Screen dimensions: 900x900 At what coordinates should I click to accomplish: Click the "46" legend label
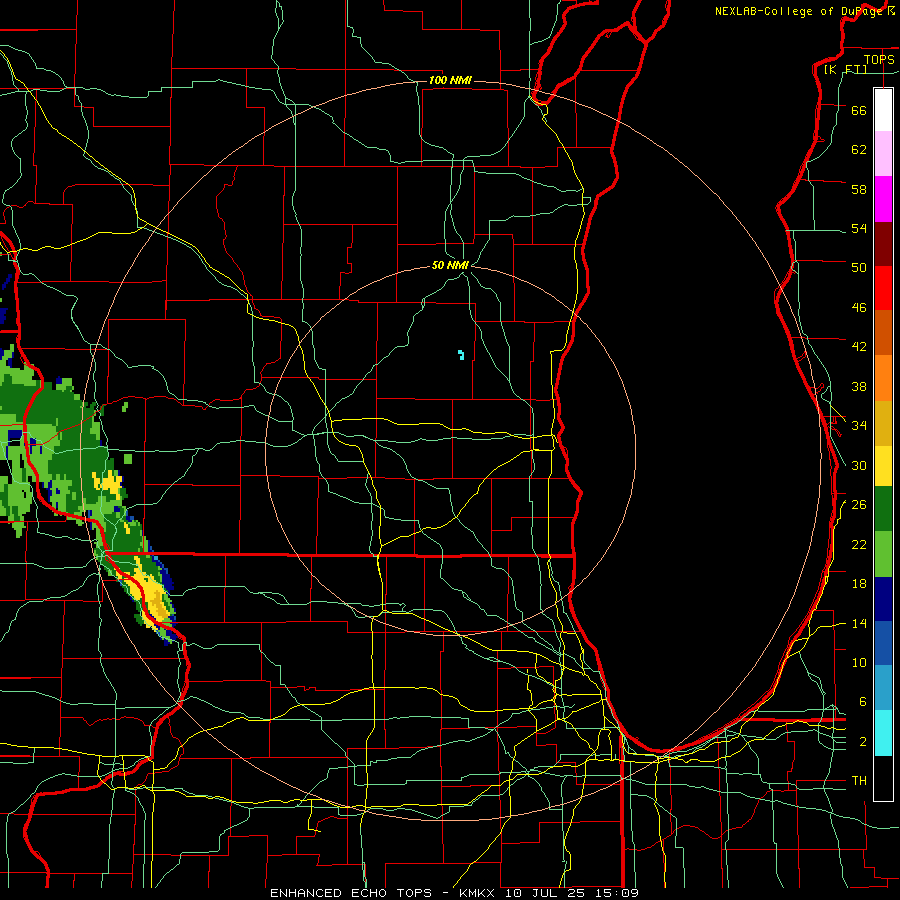tap(859, 308)
